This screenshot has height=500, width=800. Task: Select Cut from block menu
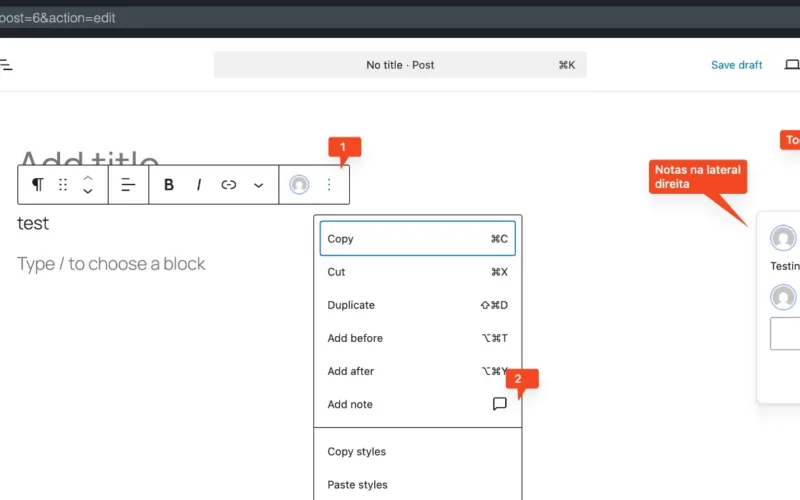point(417,272)
